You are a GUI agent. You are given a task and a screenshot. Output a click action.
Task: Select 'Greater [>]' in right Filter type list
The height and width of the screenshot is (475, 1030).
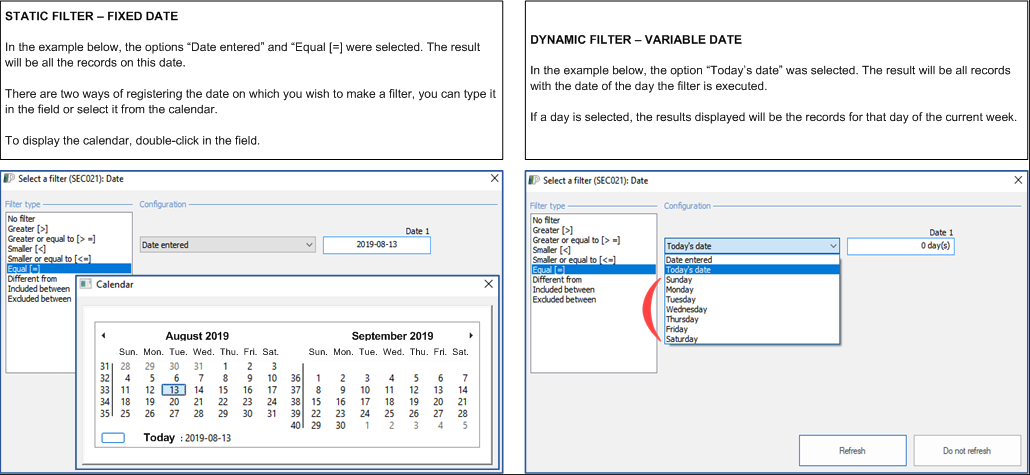click(x=552, y=230)
